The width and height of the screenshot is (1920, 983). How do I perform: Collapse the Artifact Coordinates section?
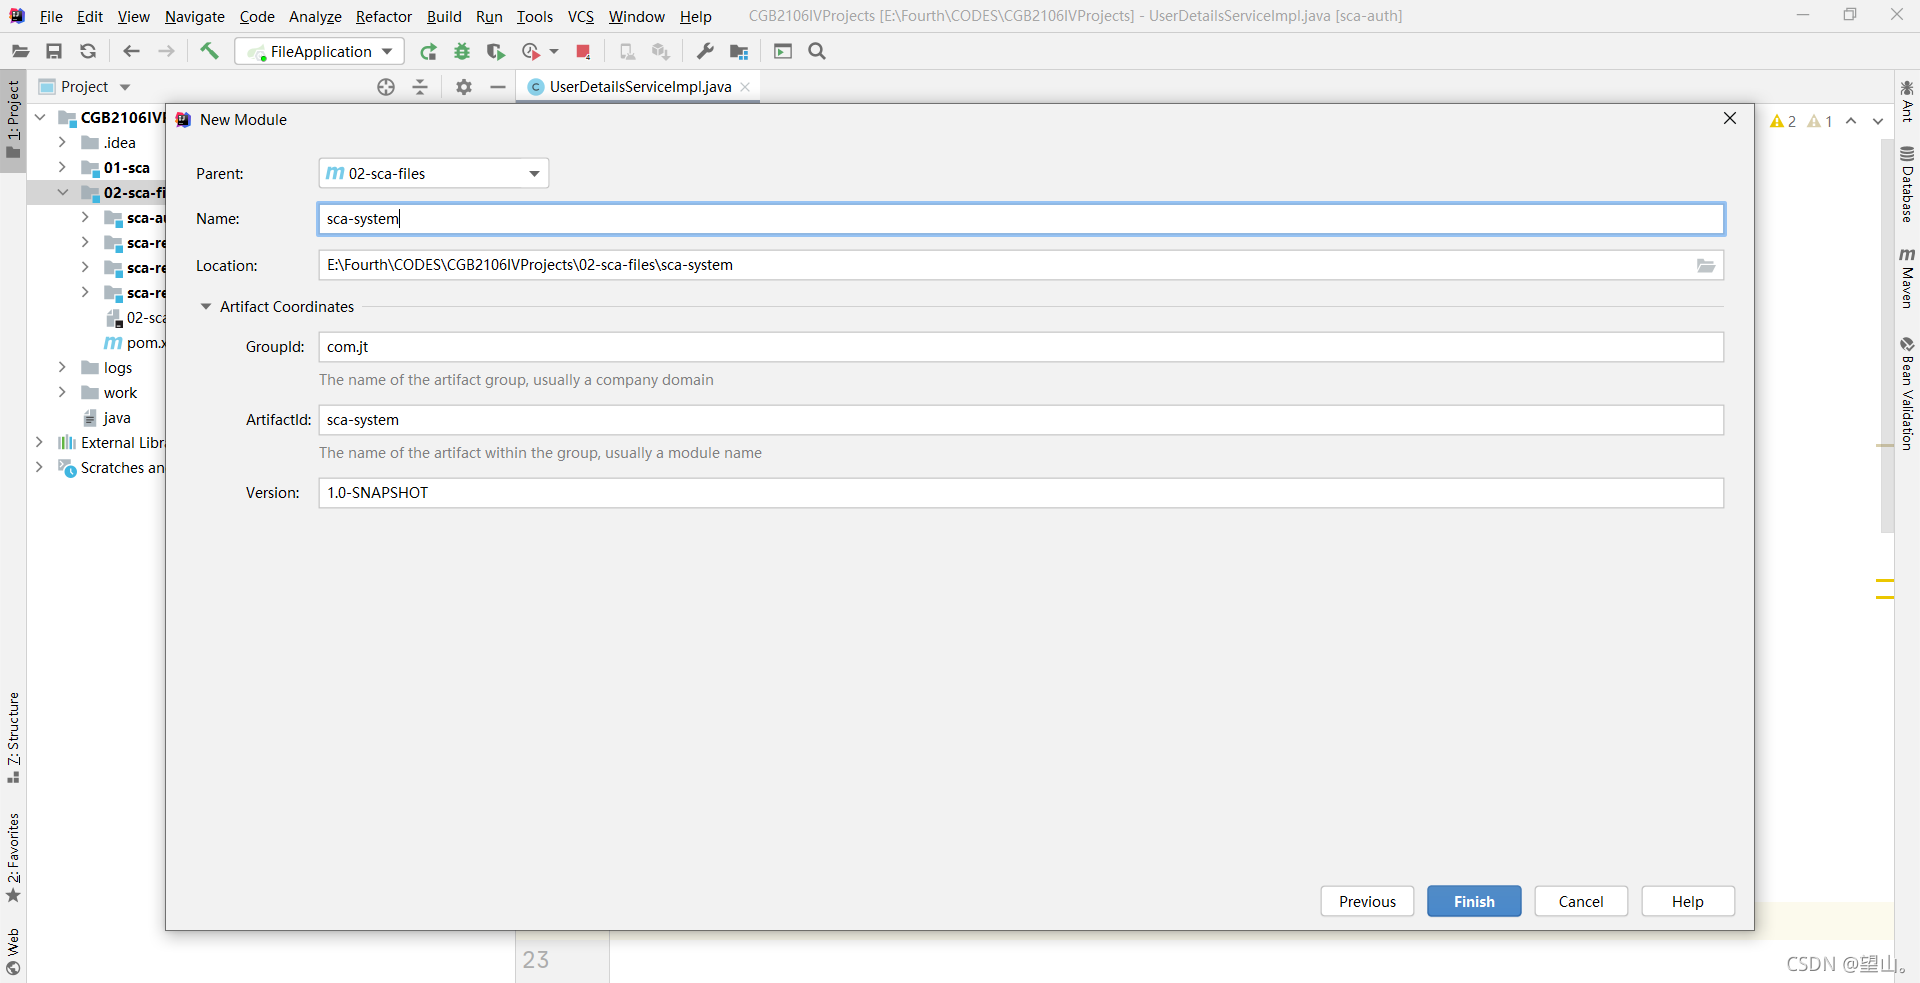click(x=206, y=307)
